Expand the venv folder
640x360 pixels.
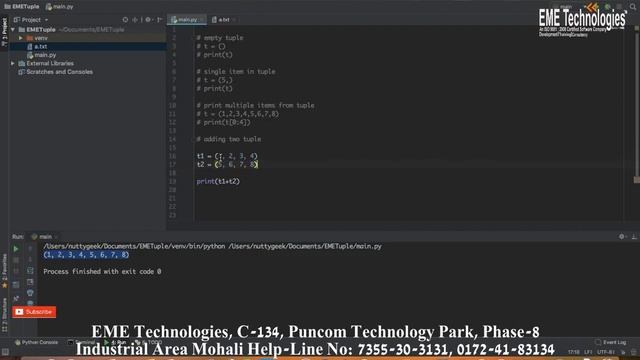point(20,38)
